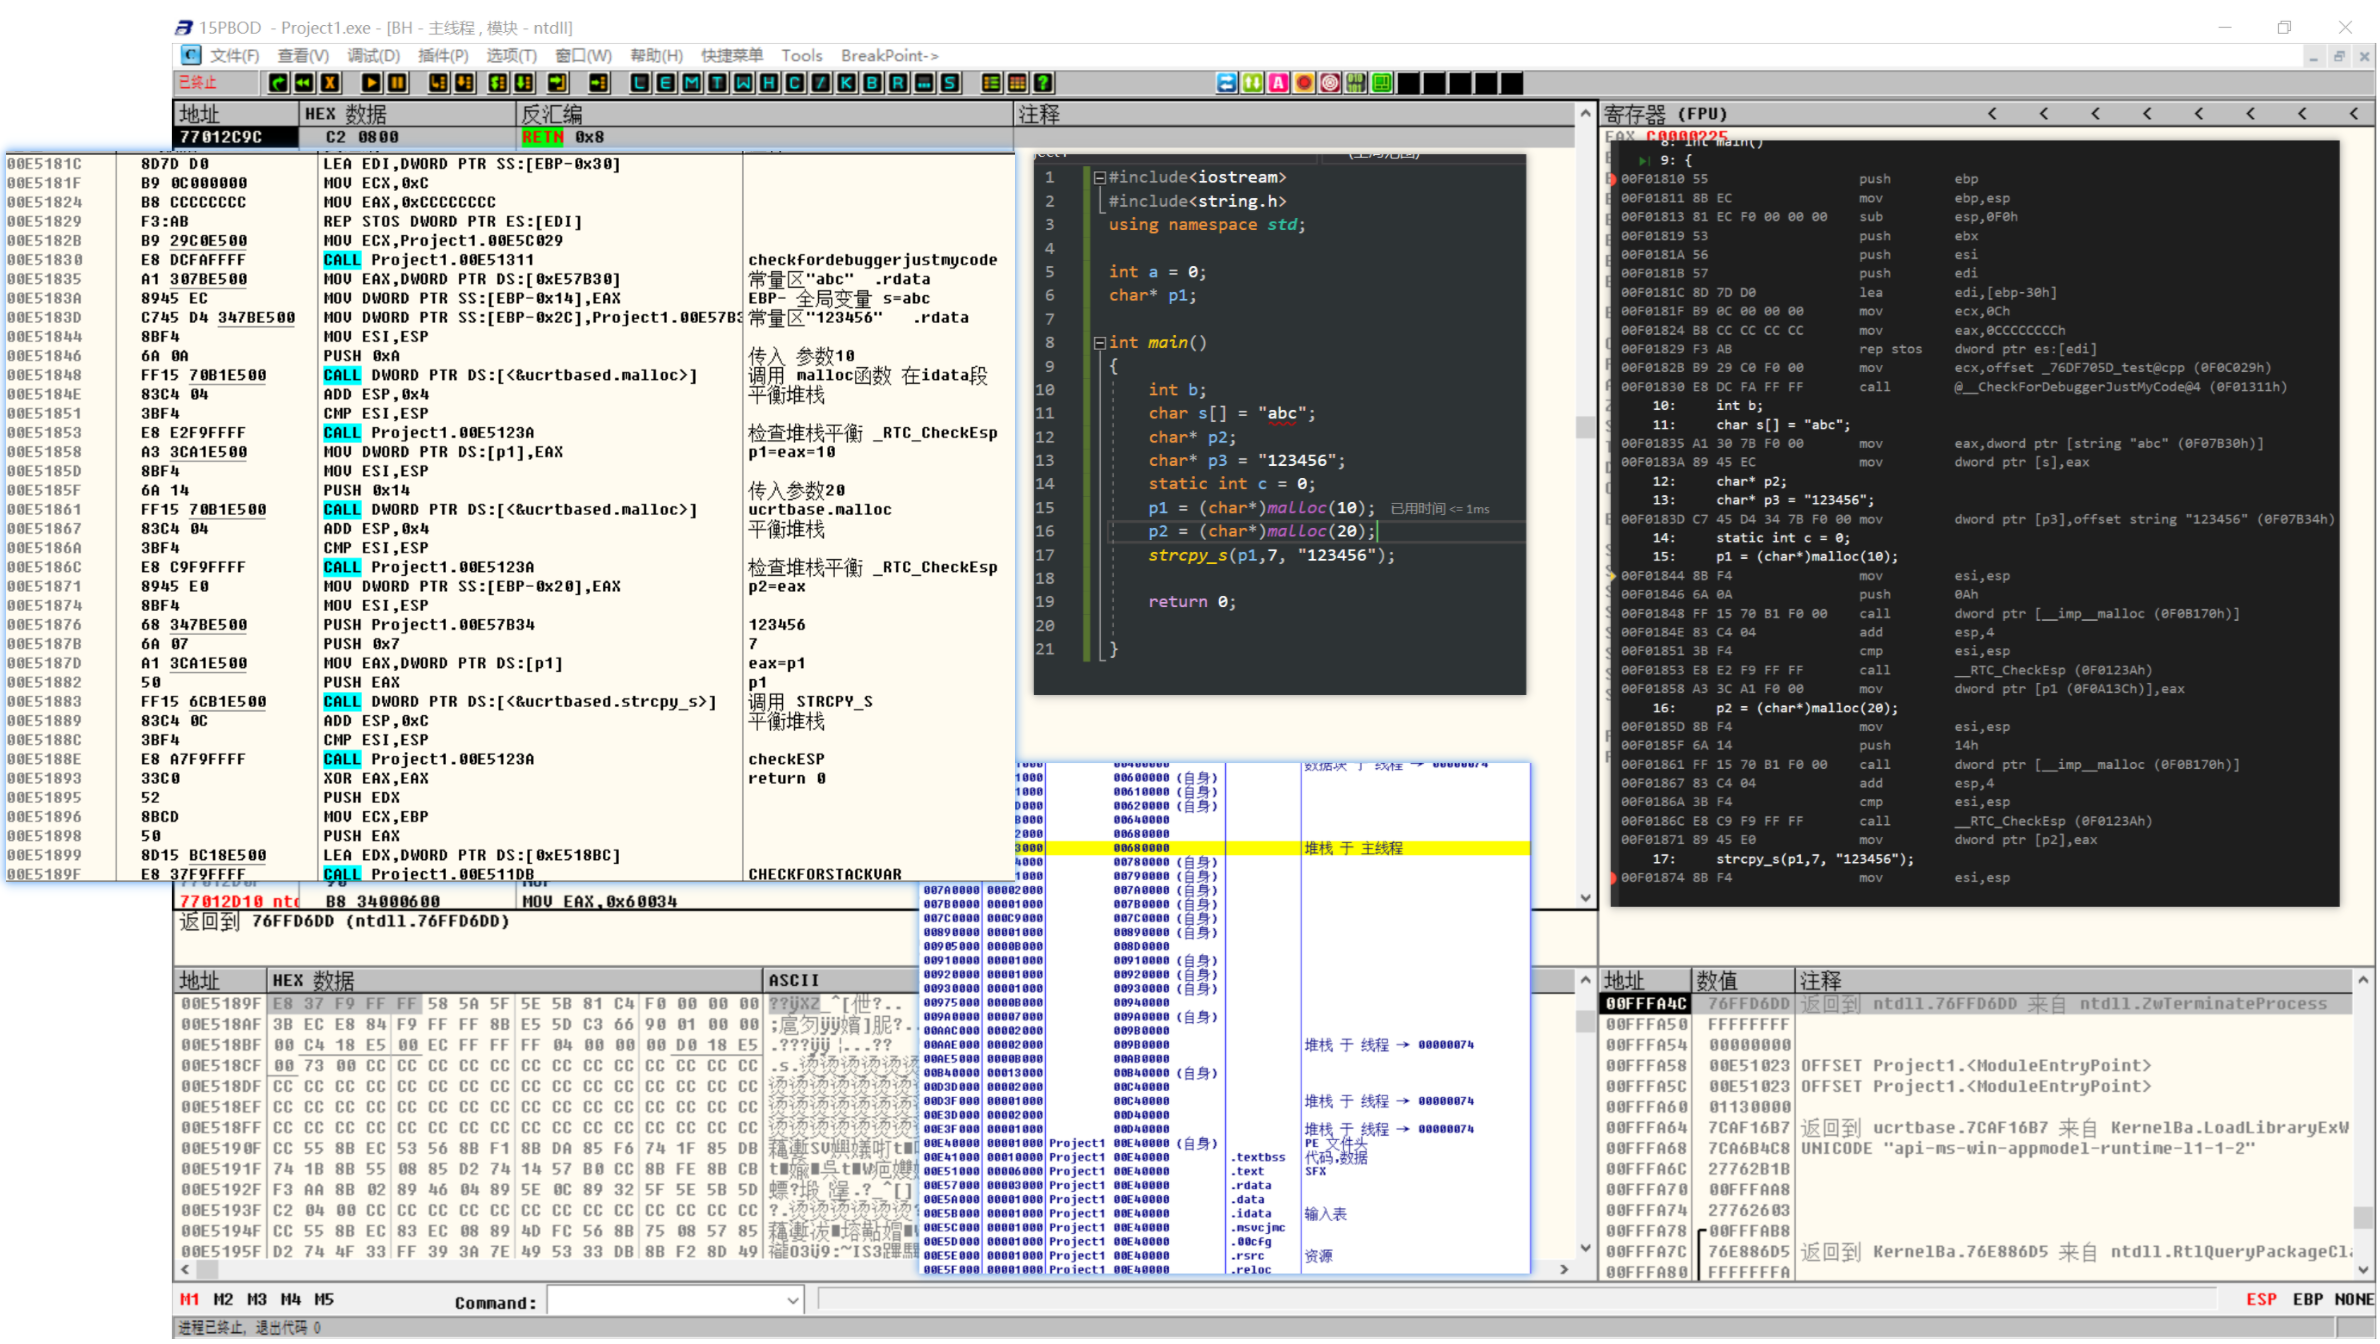Screen dimensions: 2380x1344
Task: Switch to memory dump M5 button
Action: (324, 1300)
